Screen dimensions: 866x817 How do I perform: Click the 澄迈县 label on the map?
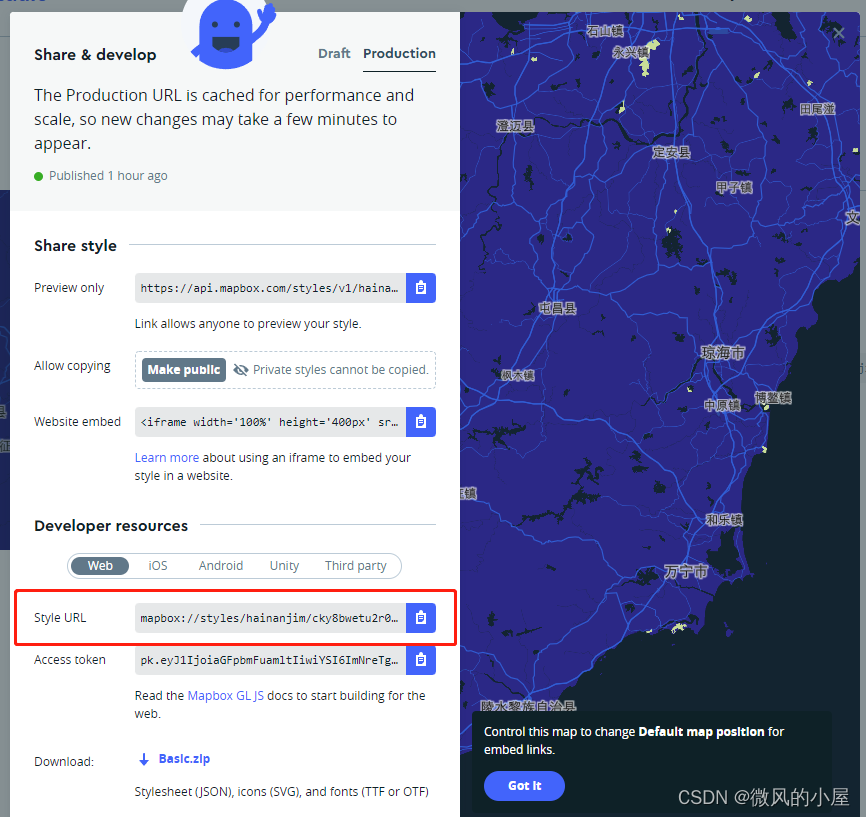(x=515, y=126)
